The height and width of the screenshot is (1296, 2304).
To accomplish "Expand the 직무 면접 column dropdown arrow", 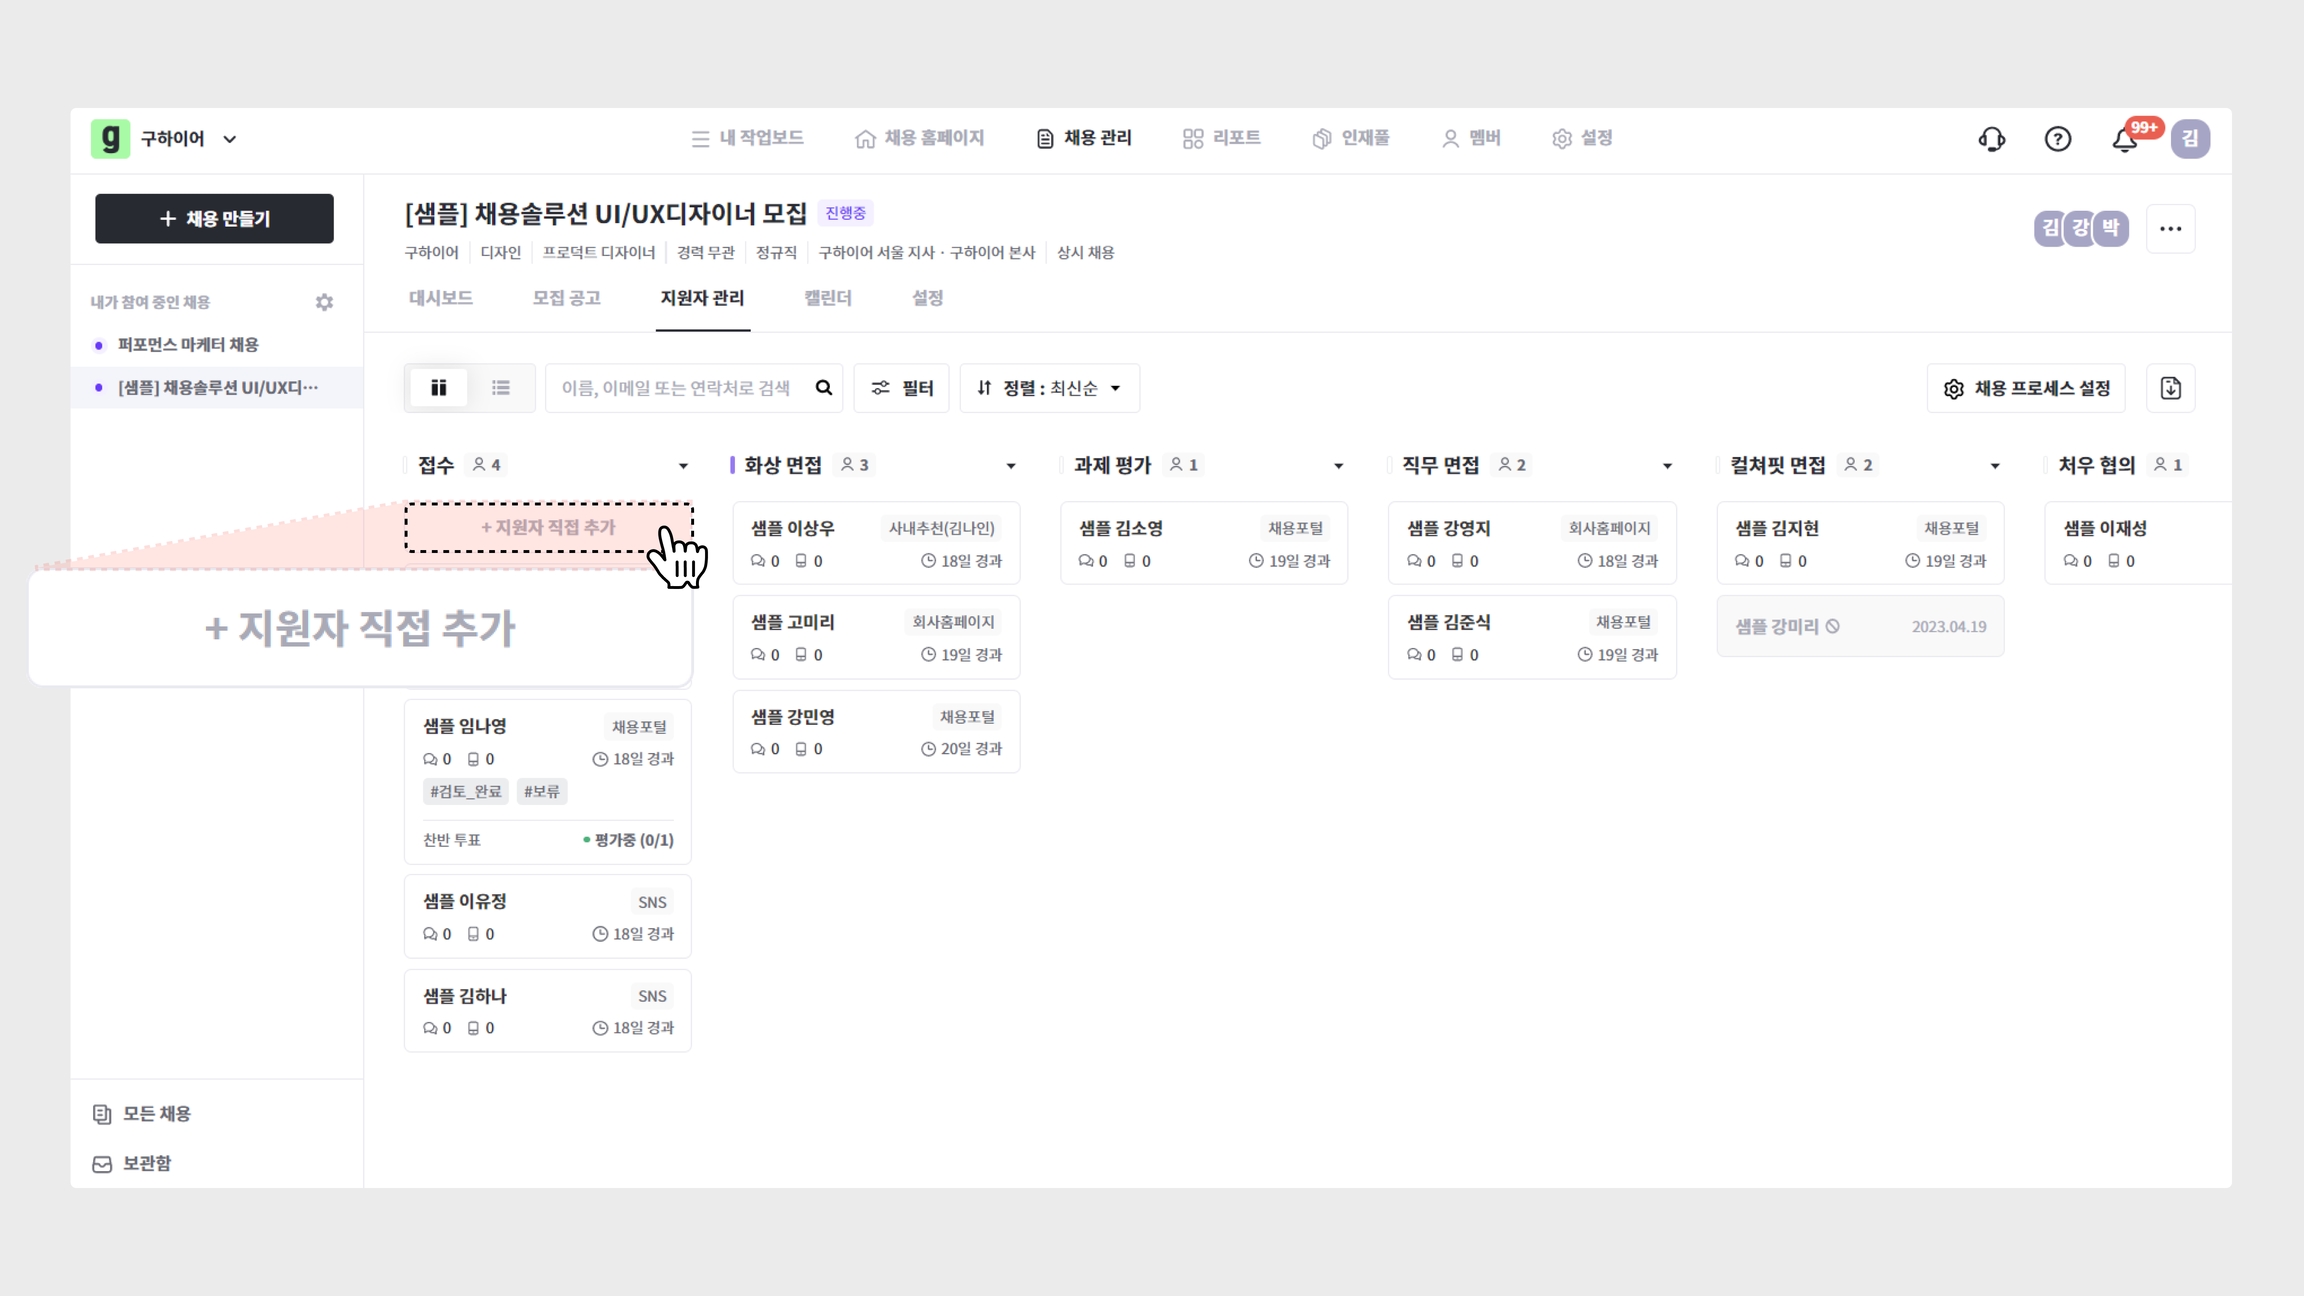I will click(1667, 466).
